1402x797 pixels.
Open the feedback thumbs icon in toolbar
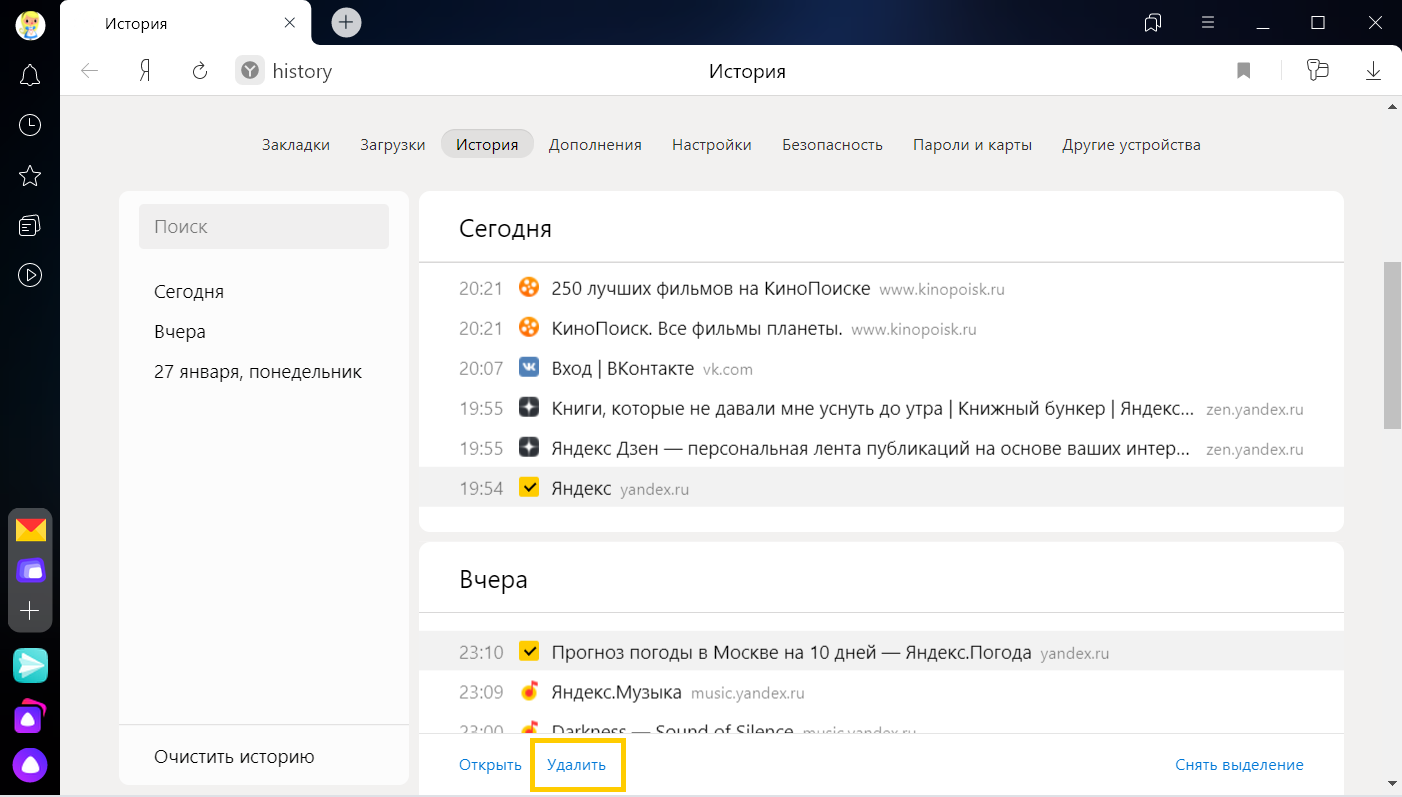pyautogui.click(x=1318, y=70)
